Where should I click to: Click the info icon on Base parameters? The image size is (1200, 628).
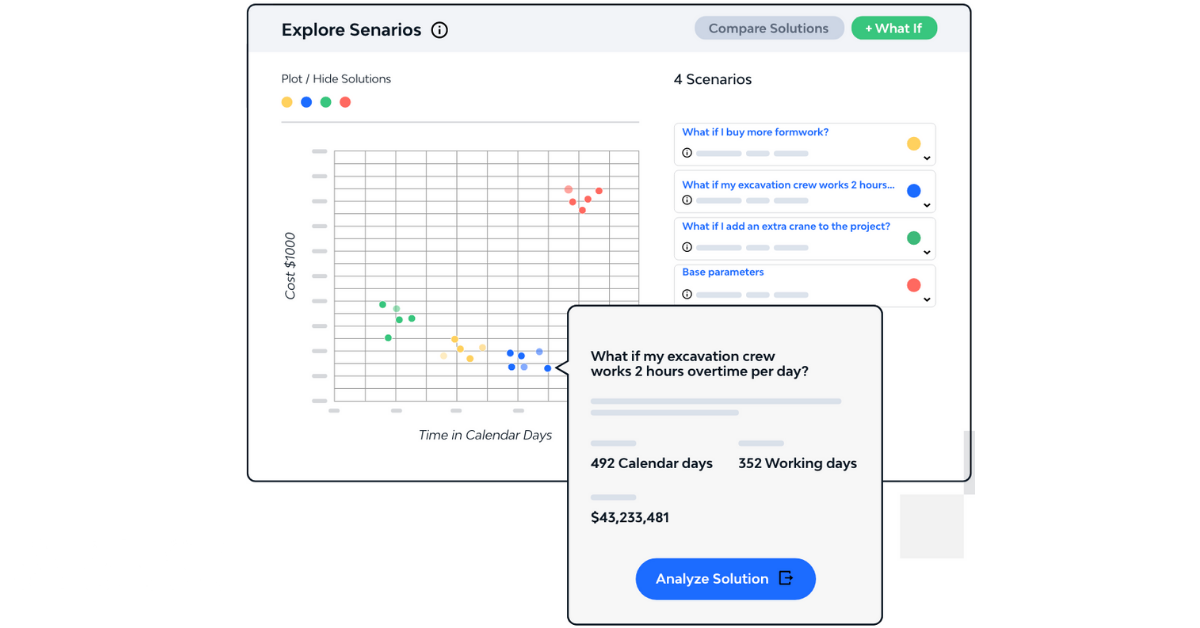(689, 294)
